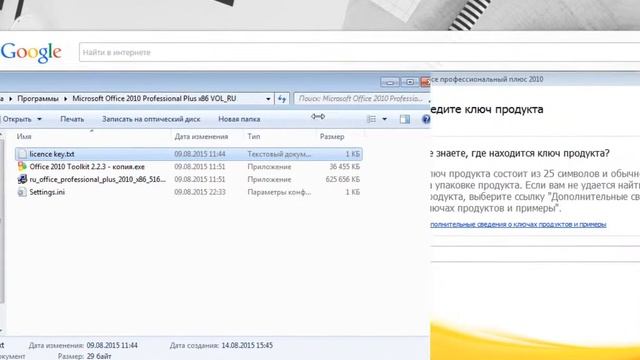Click size 36 455 КБ cell
Viewport: 640px width, 360px height.
pos(345,167)
